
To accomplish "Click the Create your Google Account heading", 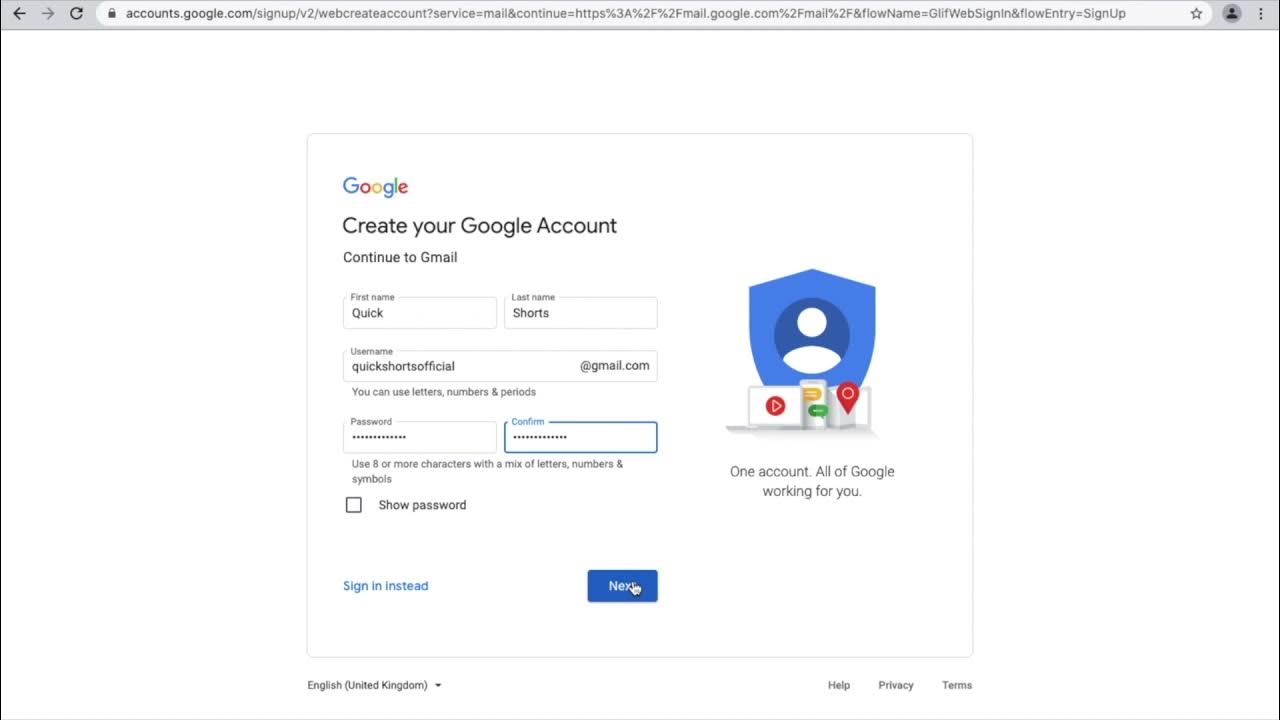I will click(x=480, y=226).
